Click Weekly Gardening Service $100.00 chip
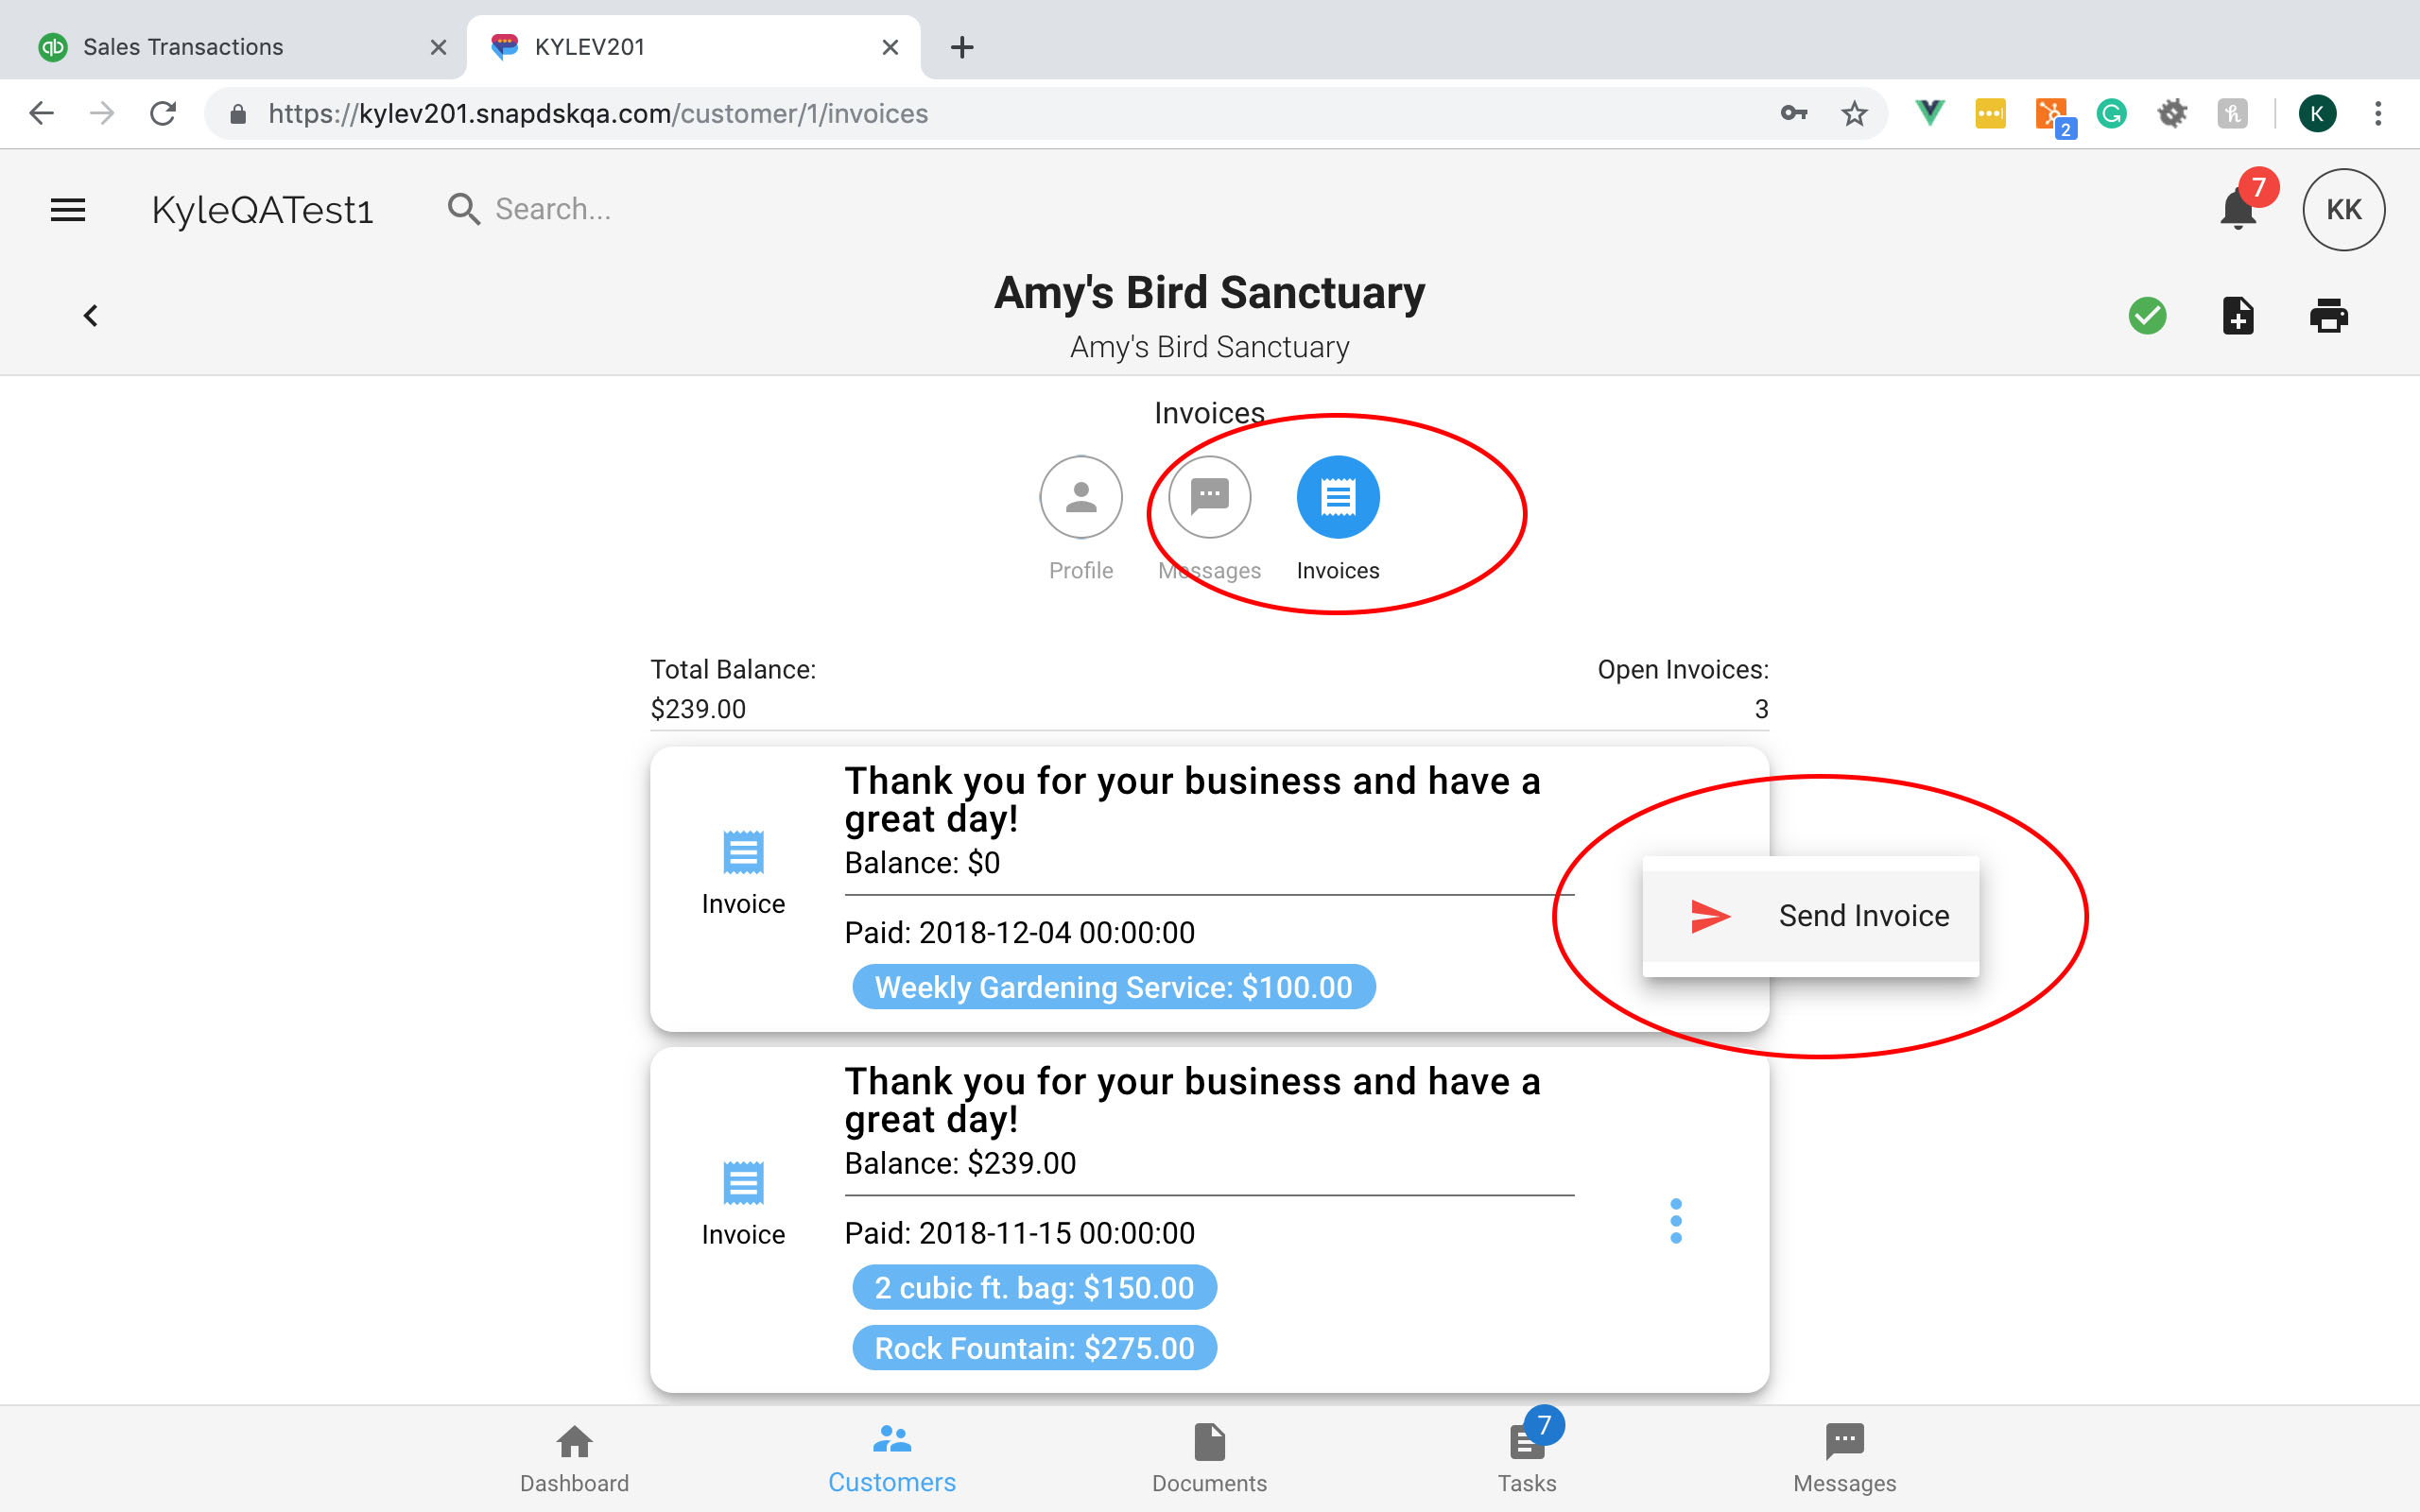Screen dimensions: 2420x1512 (1113, 987)
